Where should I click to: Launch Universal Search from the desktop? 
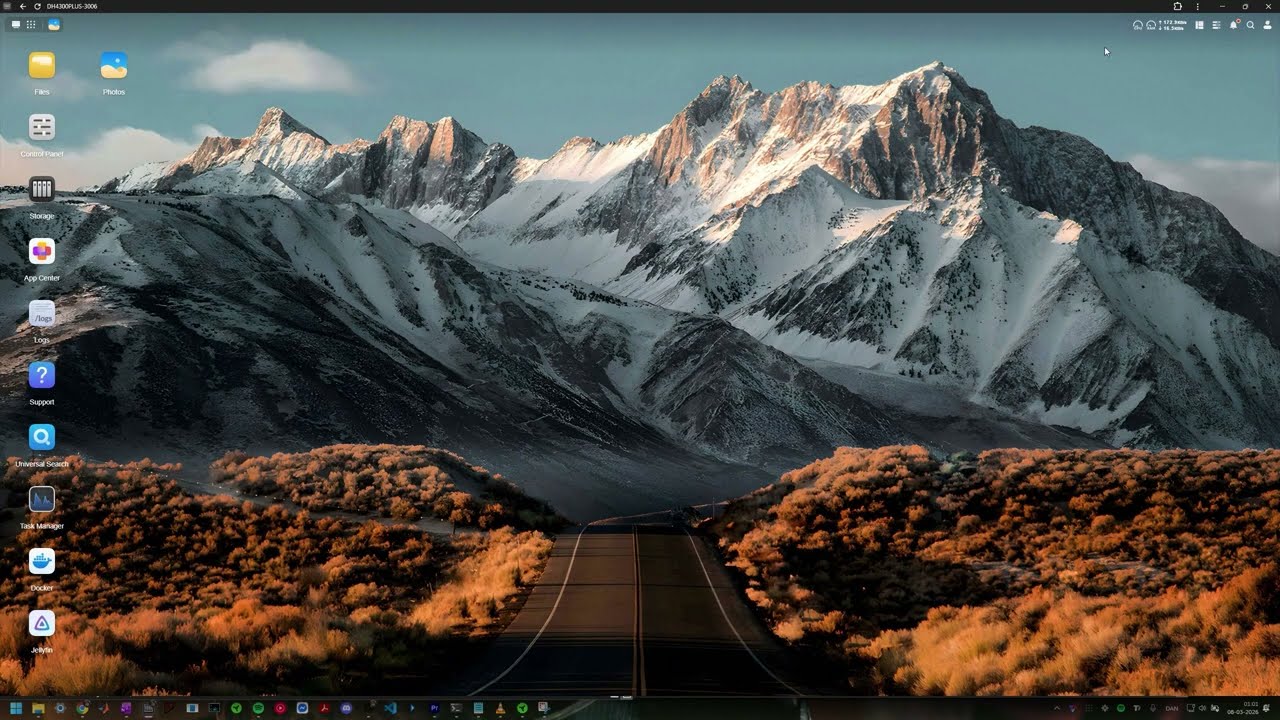point(42,438)
